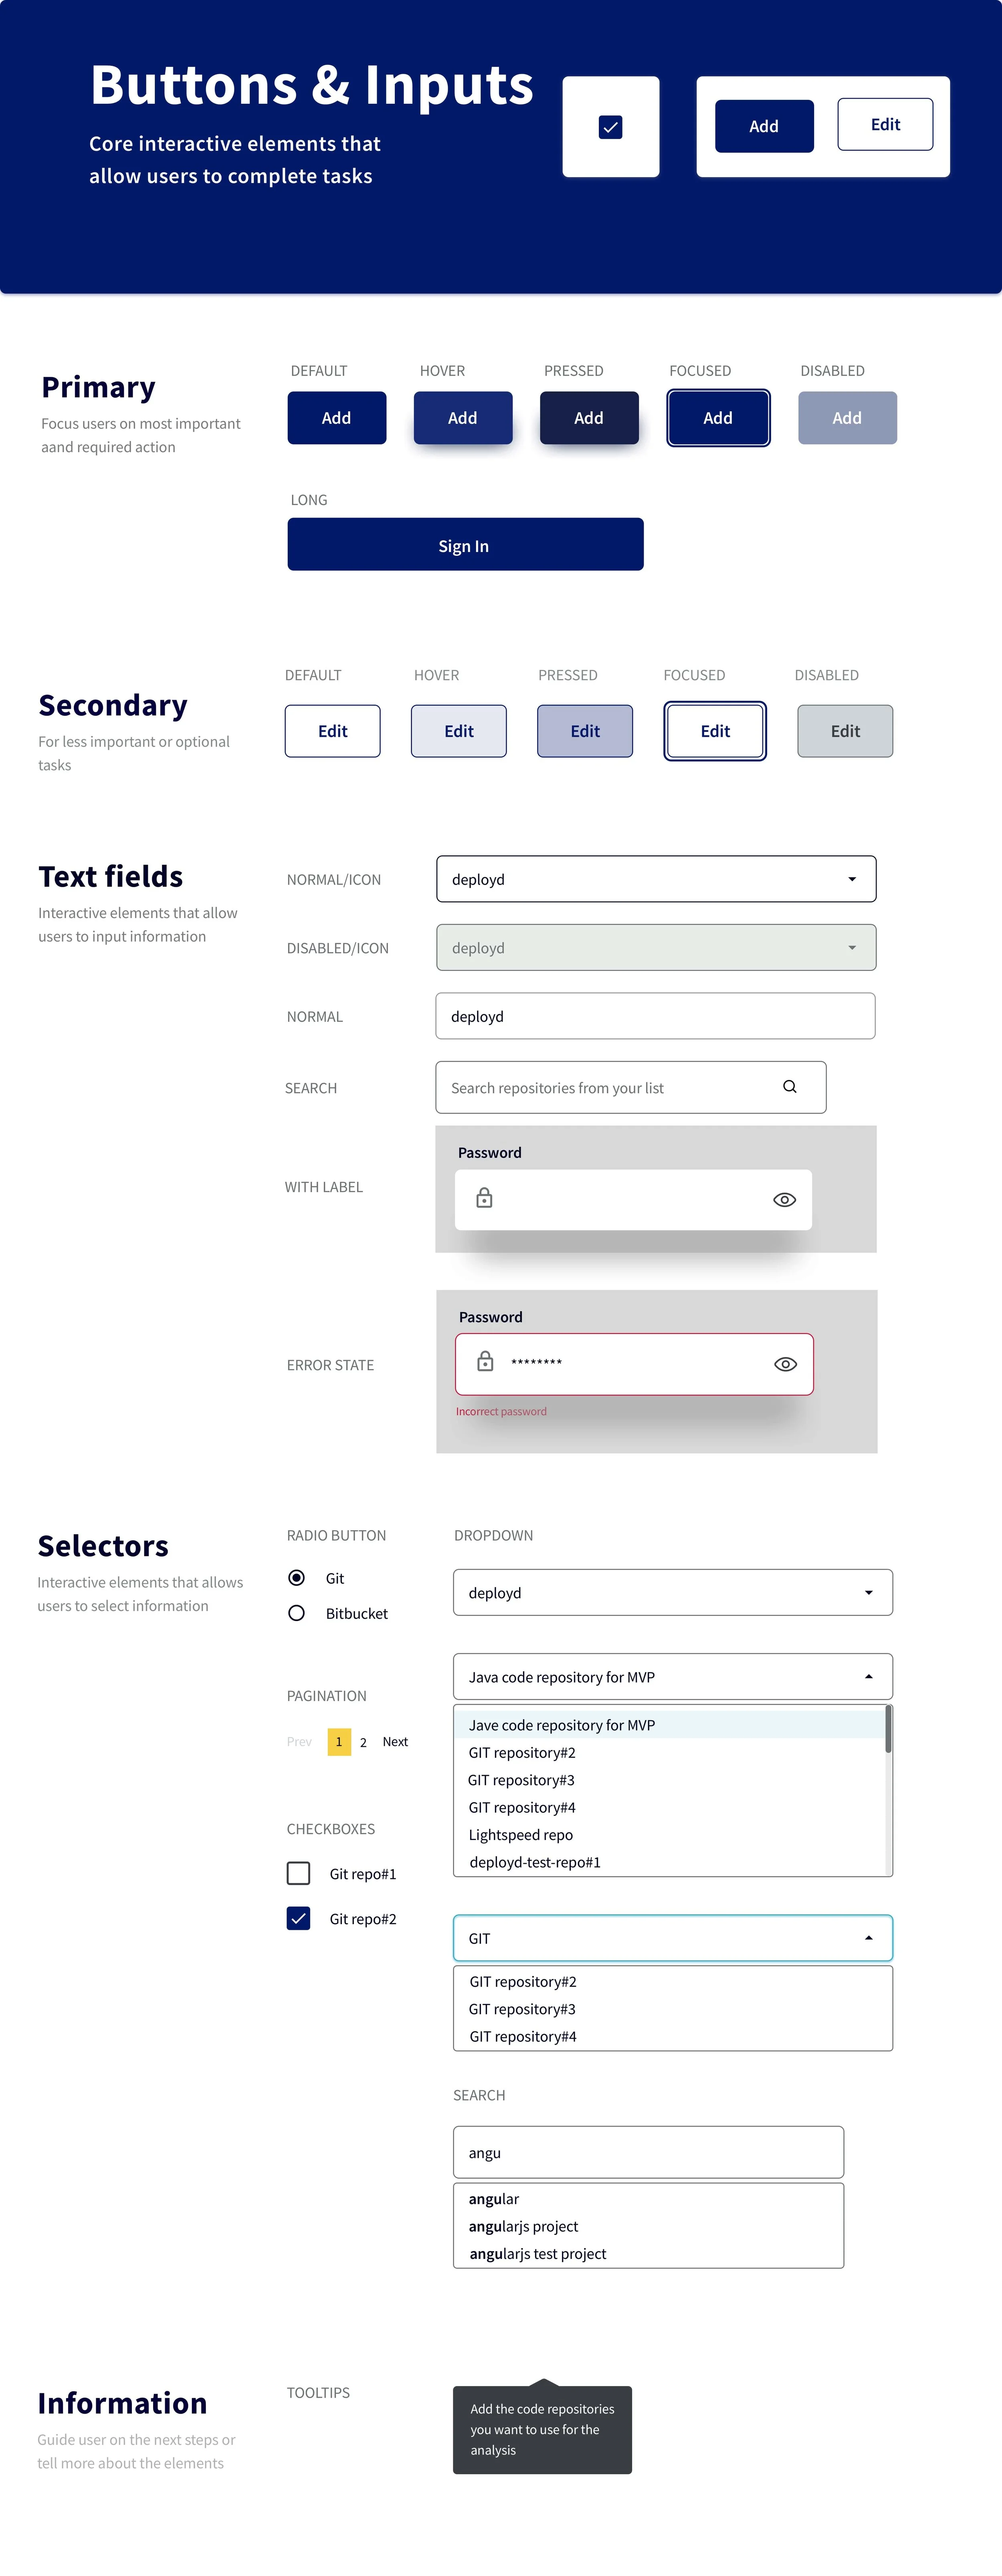Click the magnifier icon in the search field
Image resolution: width=1002 pixels, height=2576 pixels.
pyautogui.click(x=789, y=1087)
